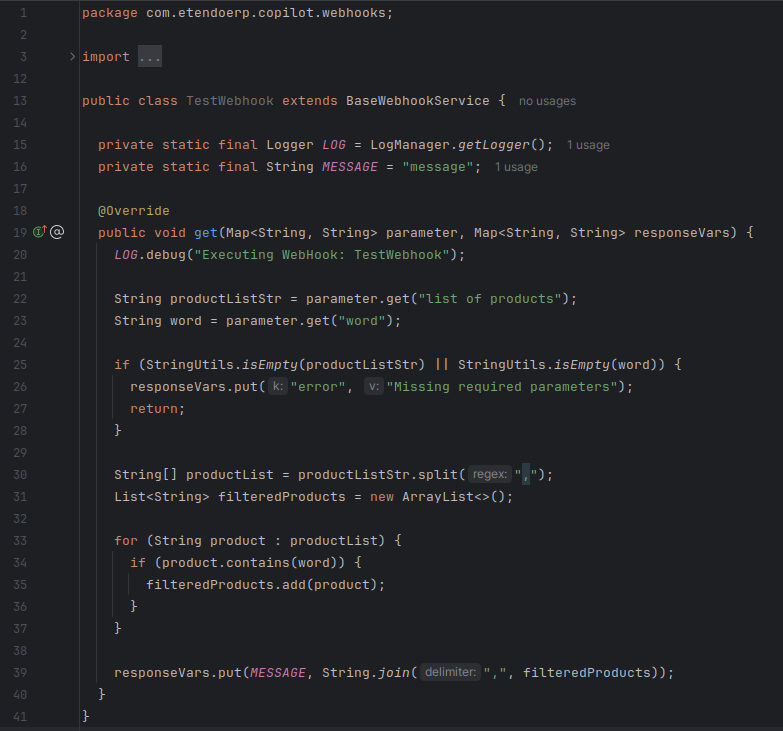Click the first isEmpty call on line 25
783x731 pixels.
[x=270, y=365]
